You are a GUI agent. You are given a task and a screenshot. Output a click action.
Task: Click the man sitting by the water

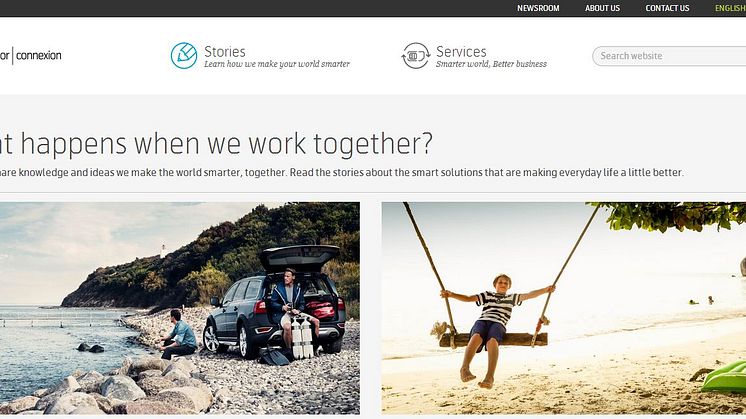click(178, 334)
